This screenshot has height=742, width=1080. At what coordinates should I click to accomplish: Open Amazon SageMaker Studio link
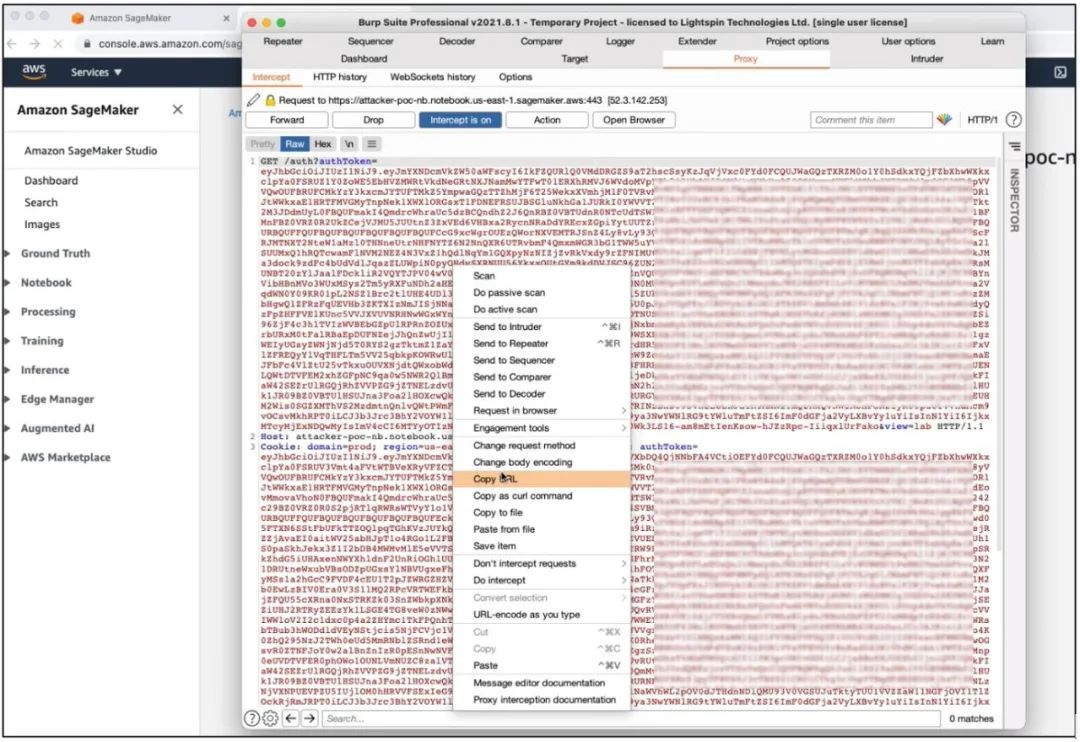click(90, 151)
